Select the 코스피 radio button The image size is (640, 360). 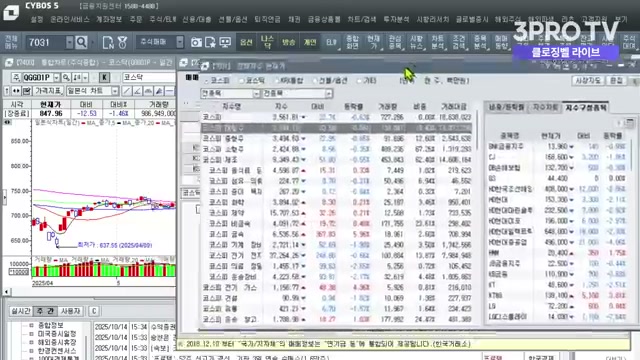(206, 81)
